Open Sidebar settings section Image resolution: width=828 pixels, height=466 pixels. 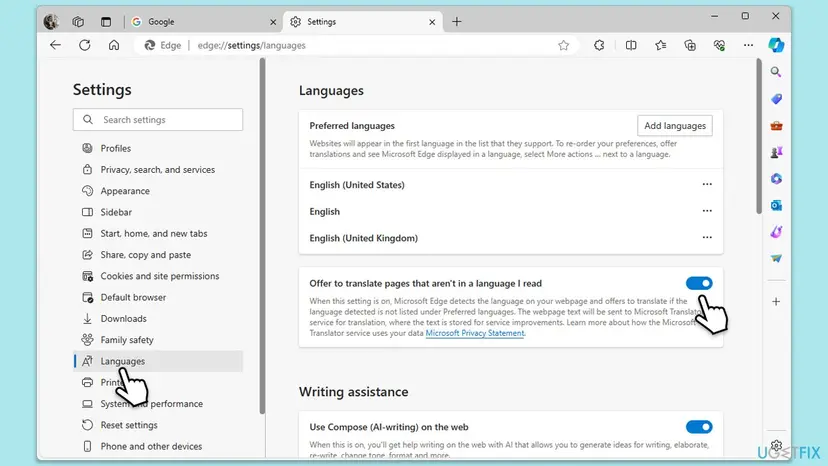pyautogui.click(x=158, y=212)
